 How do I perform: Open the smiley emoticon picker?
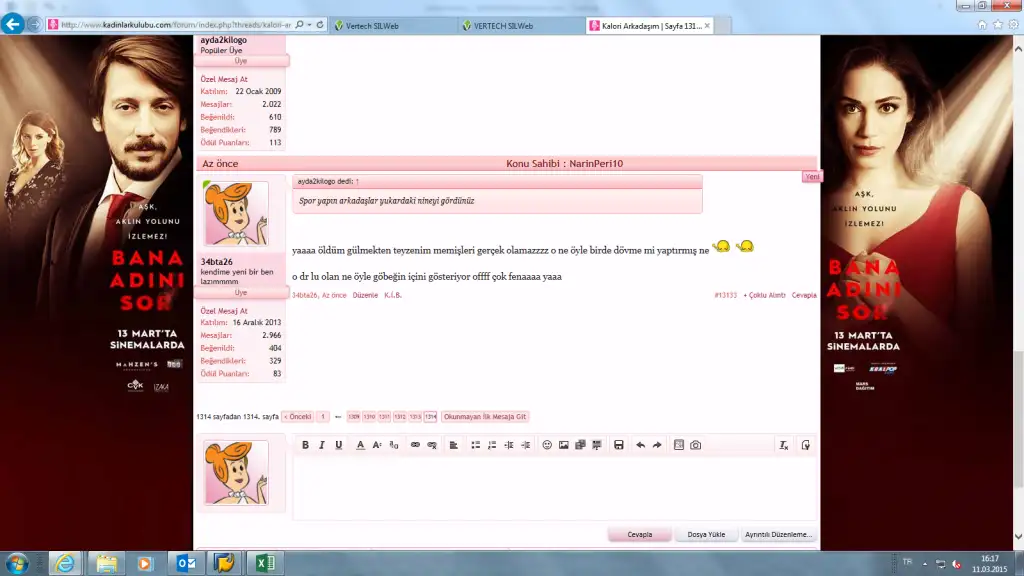coord(547,445)
